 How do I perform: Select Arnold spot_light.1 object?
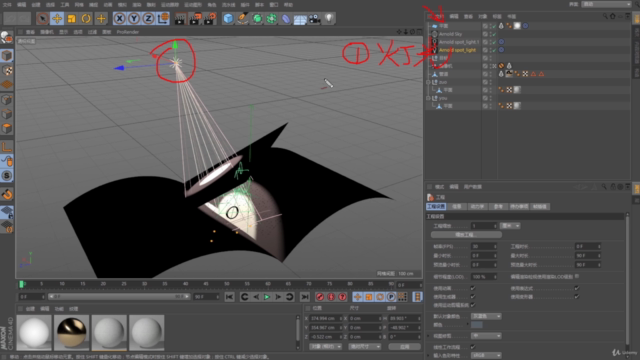coord(459,42)
